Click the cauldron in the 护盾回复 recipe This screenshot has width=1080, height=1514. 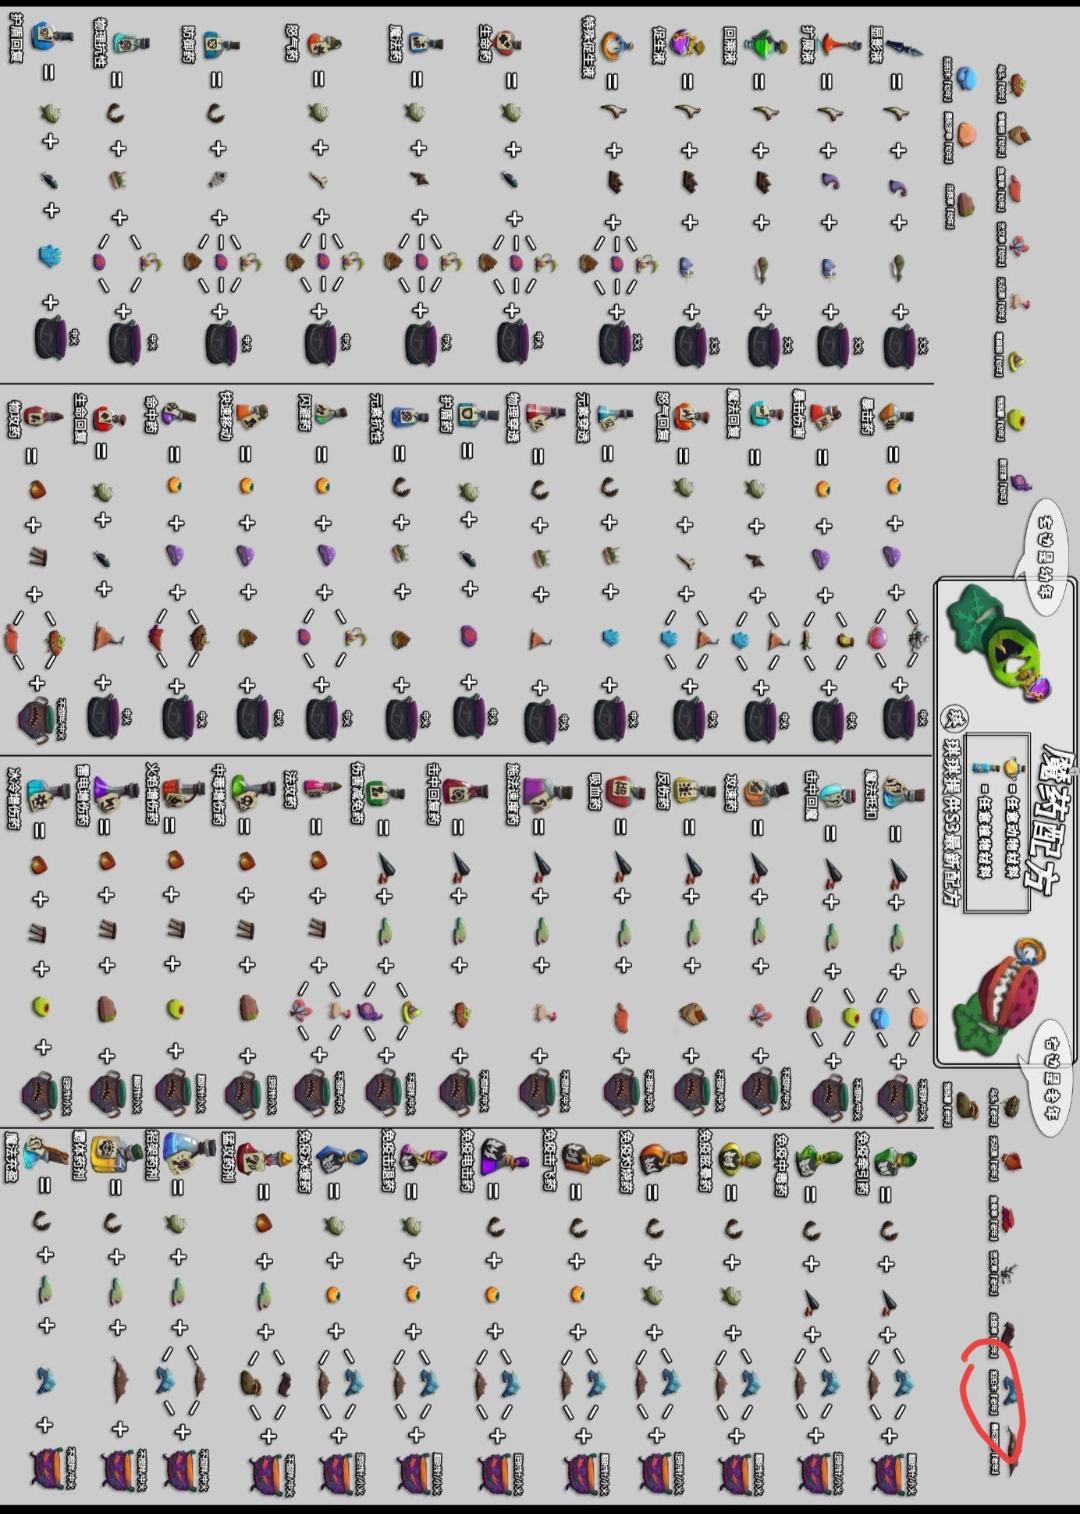(52, 337)
